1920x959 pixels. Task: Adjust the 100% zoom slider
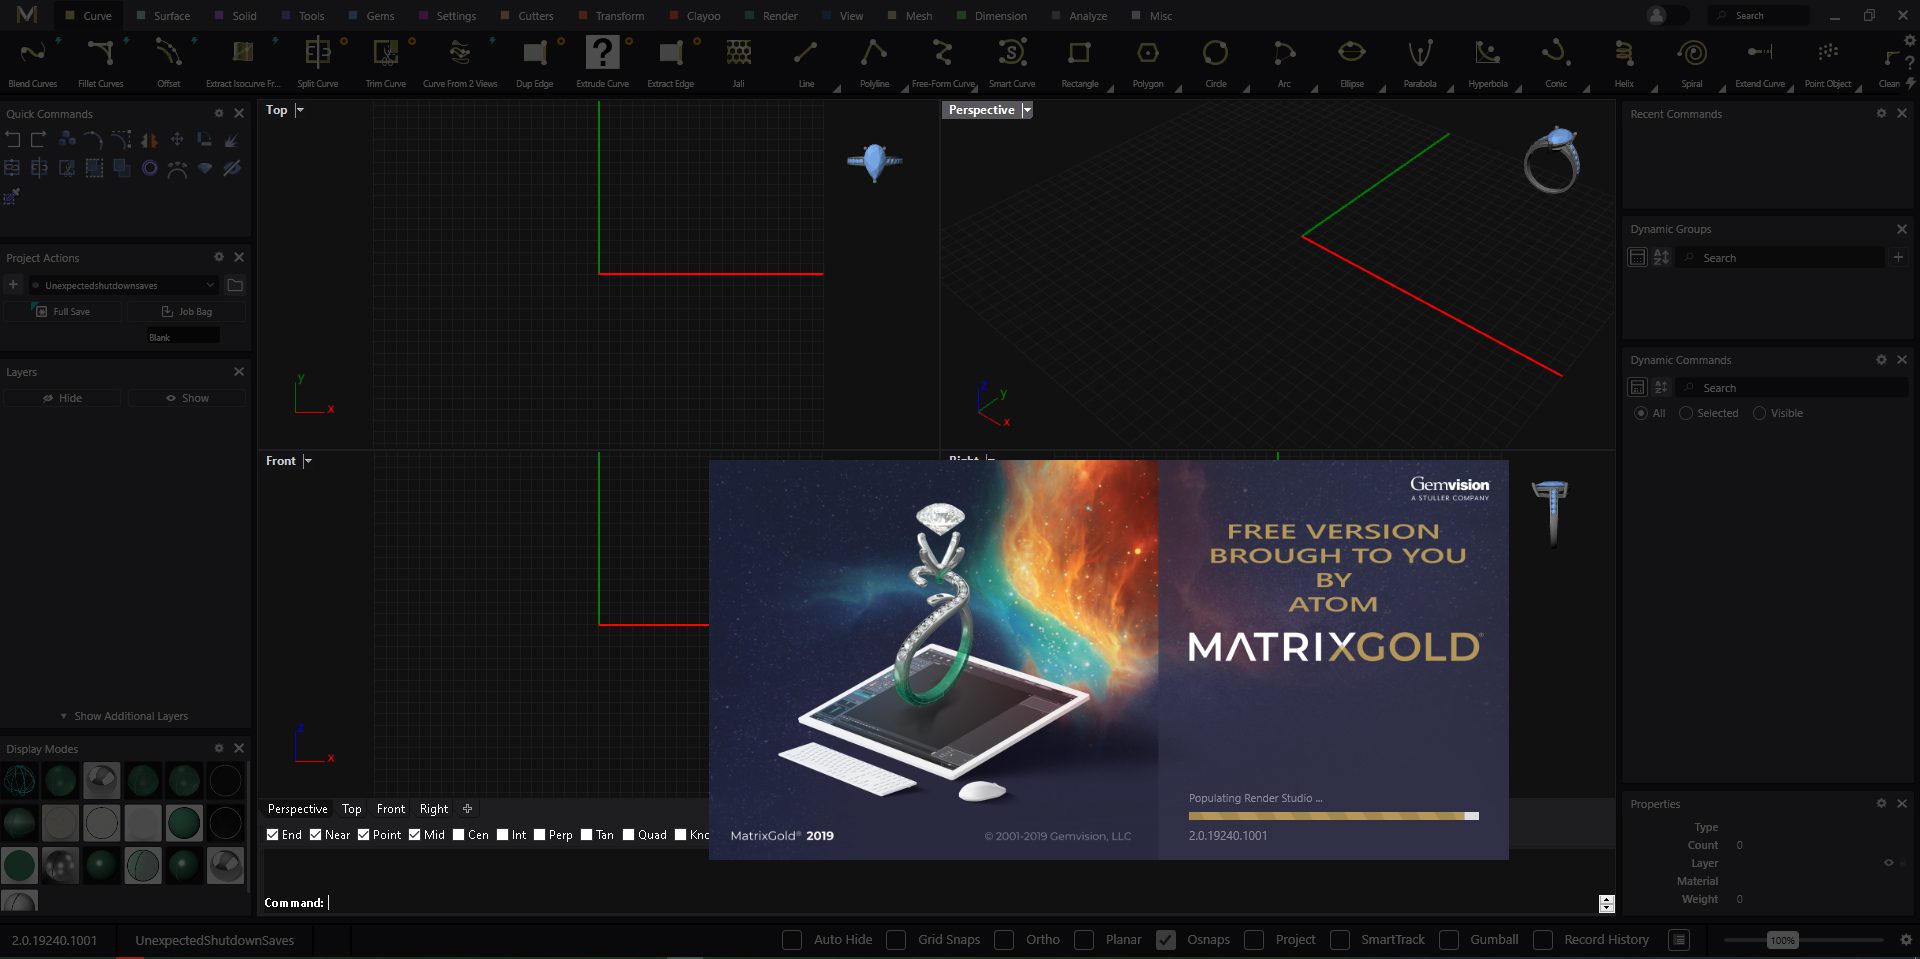pyautogui.click(x=1782, y=940)
